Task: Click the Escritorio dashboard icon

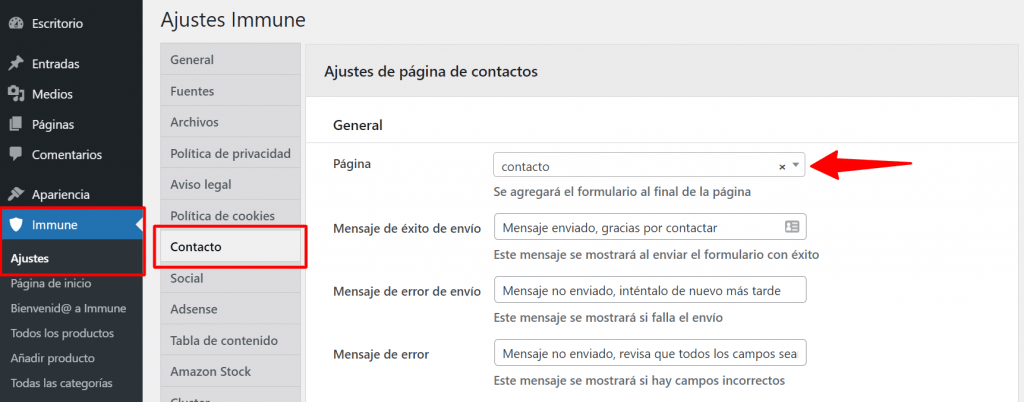Action: [16, 23]
